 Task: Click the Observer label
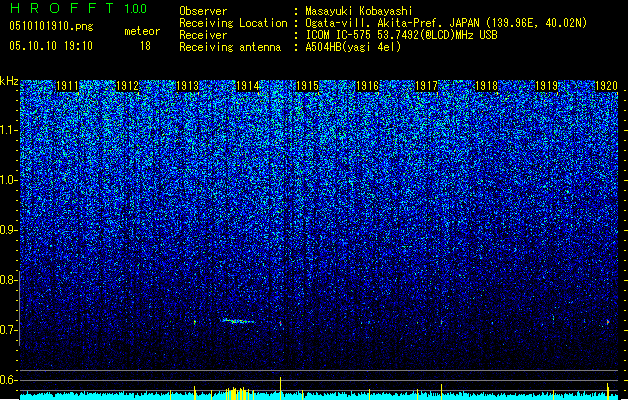(203, 11)
